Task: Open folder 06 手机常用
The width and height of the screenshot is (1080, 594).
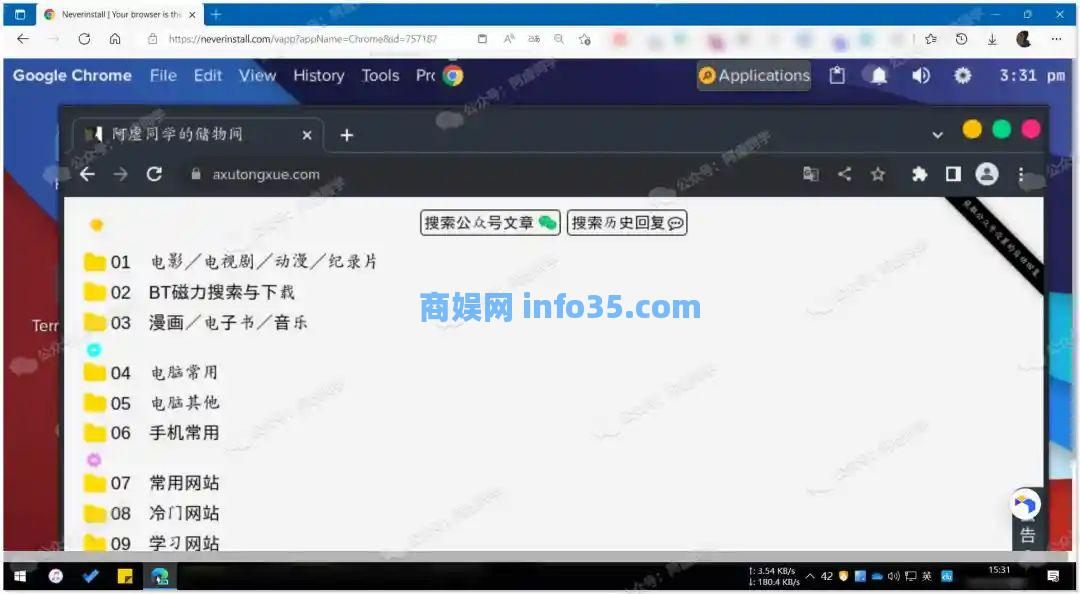Action: pos(152,433)
